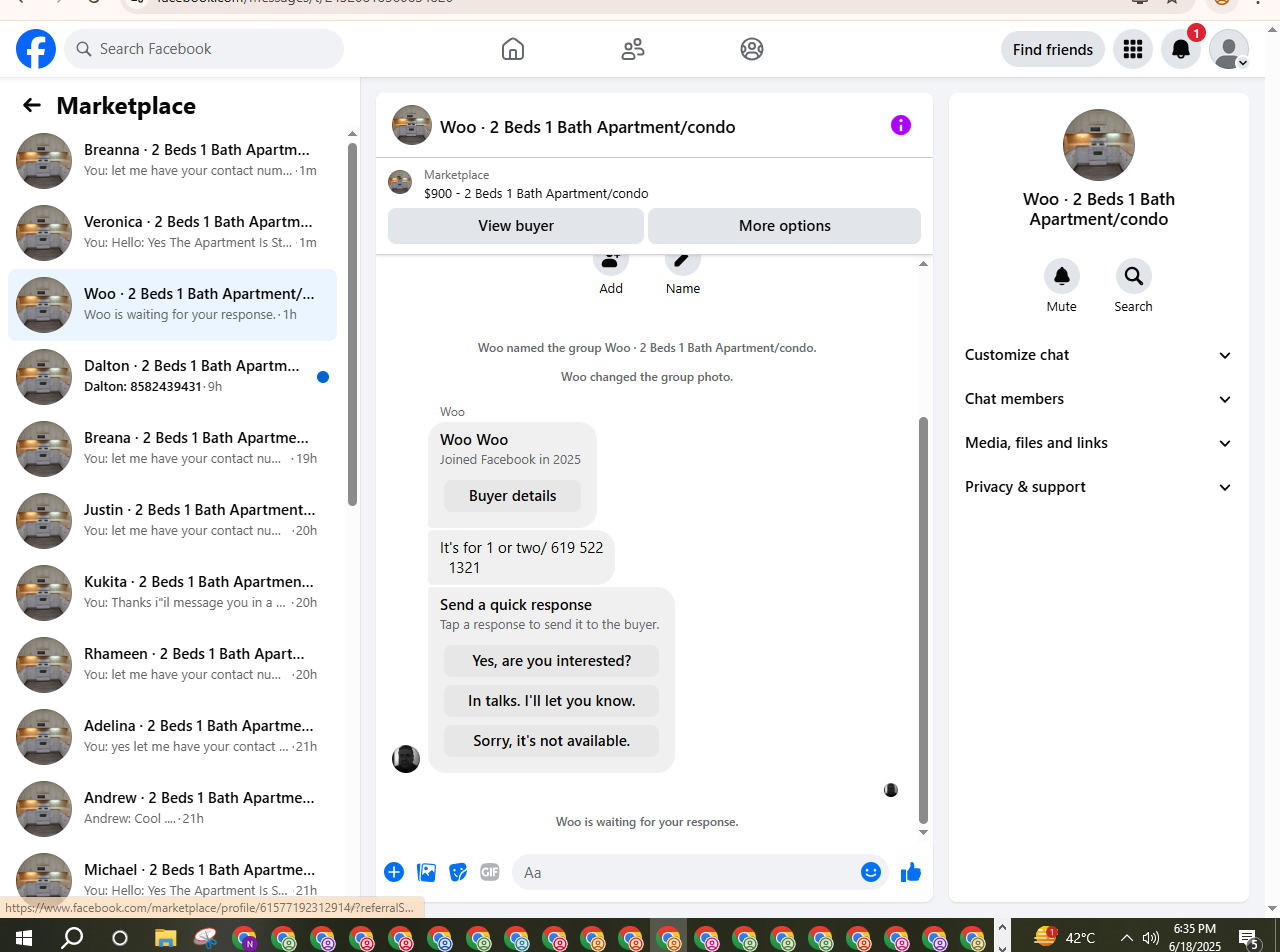The image size is (1280, 952).
Task: Open Rhameen's conversation in the list
Action: (173, 665)
